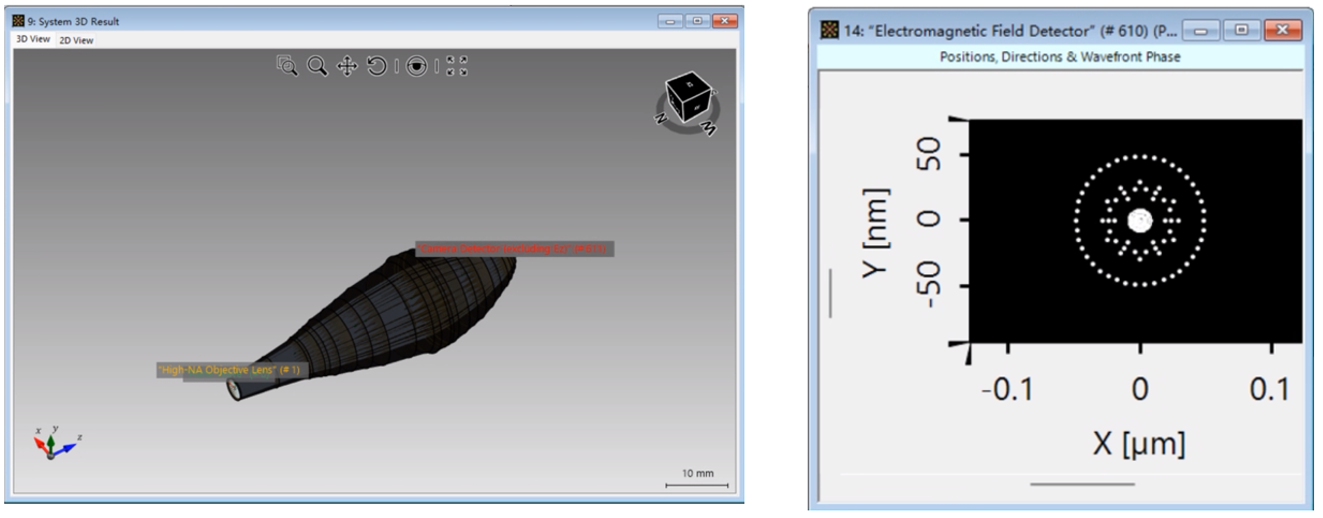Click the Electromagnetic Field Detector window icon

[x=829, y=30]
